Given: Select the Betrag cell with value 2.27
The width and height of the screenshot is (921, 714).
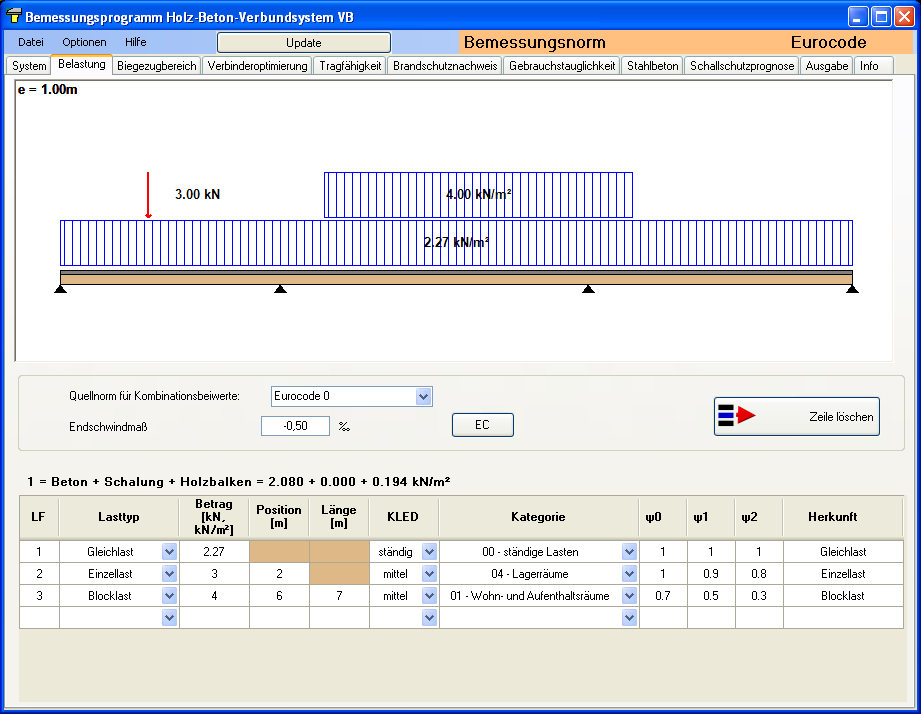Looking at the screenshot, I should pyautogui.click(x=214, y=551).
